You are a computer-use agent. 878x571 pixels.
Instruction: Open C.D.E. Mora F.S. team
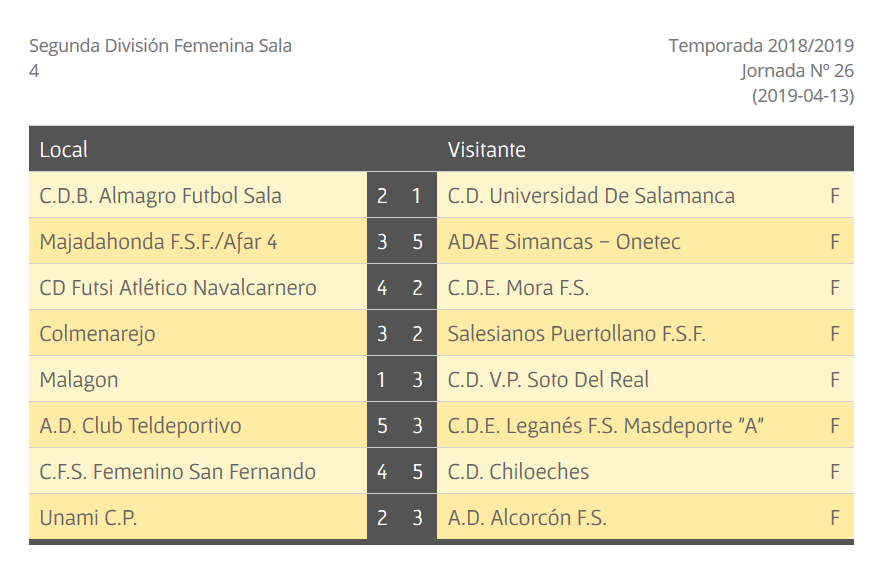pos(518,288)
